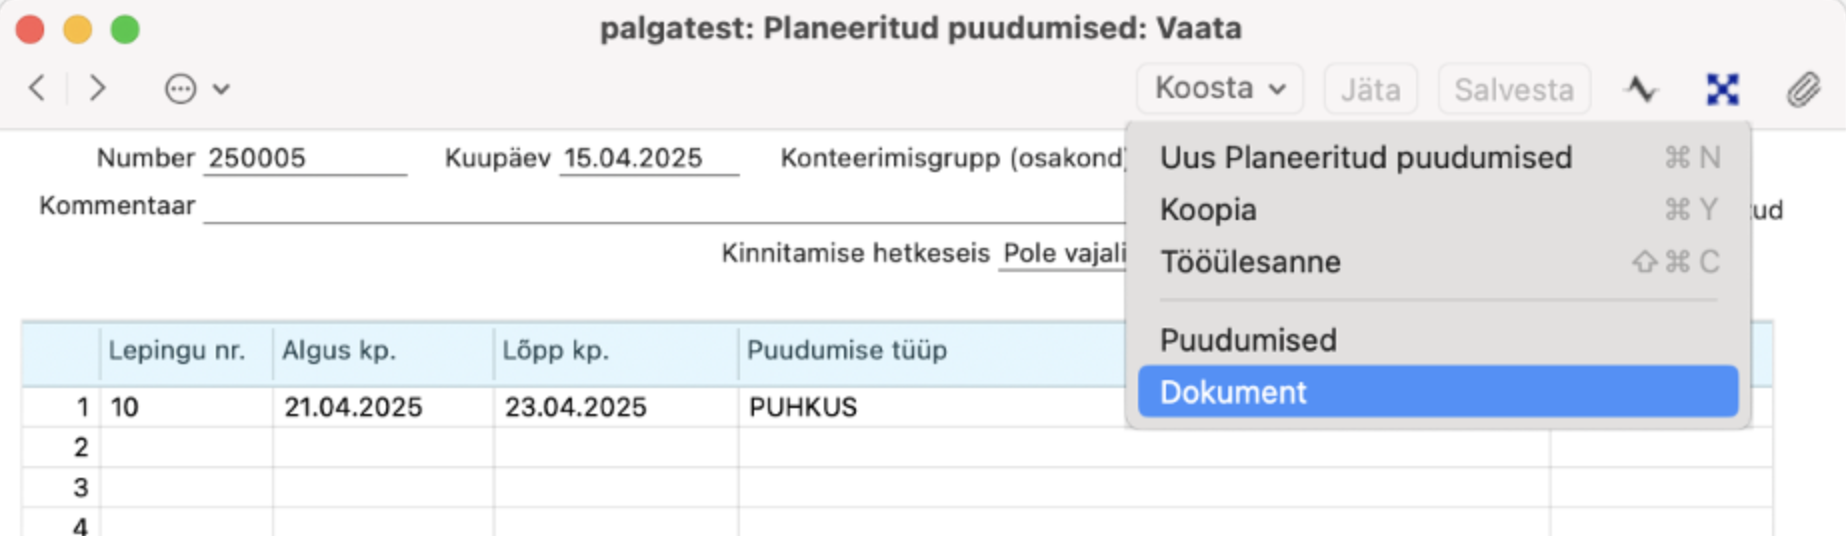Click the Number field showing 250005
The image size is (1846, 536).
(304, 158)
